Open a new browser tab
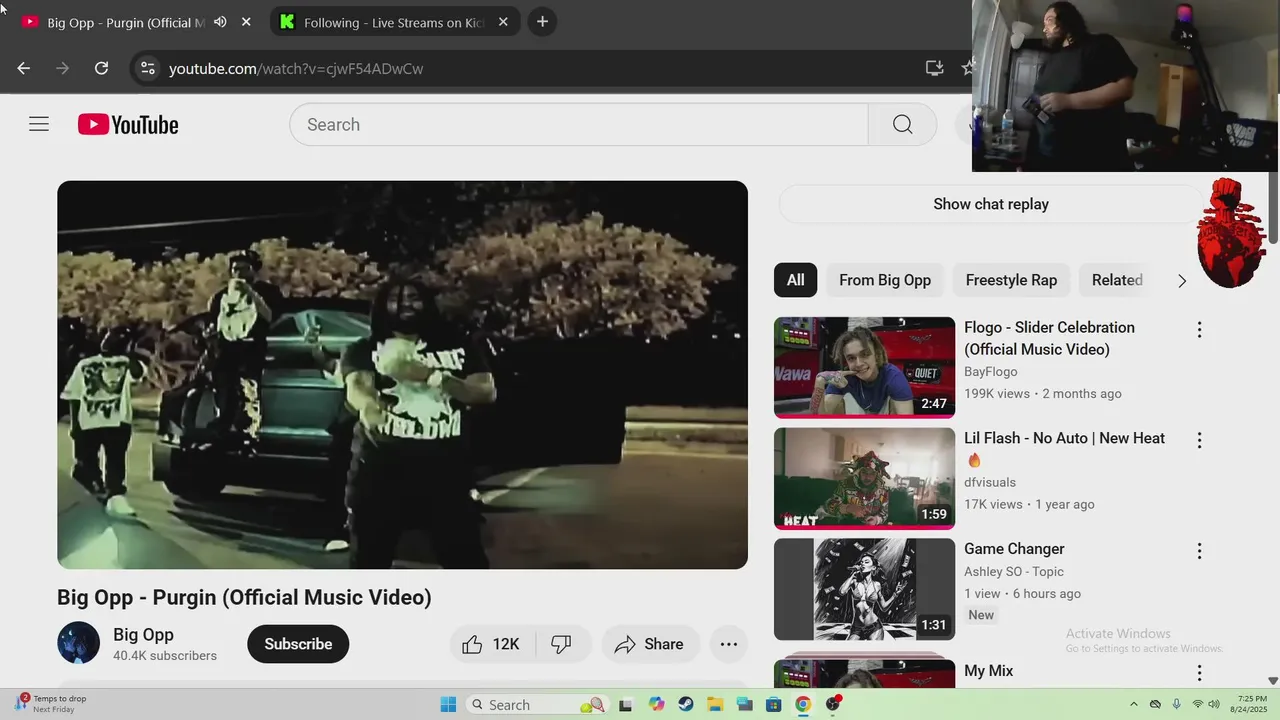 coord(542,22)
